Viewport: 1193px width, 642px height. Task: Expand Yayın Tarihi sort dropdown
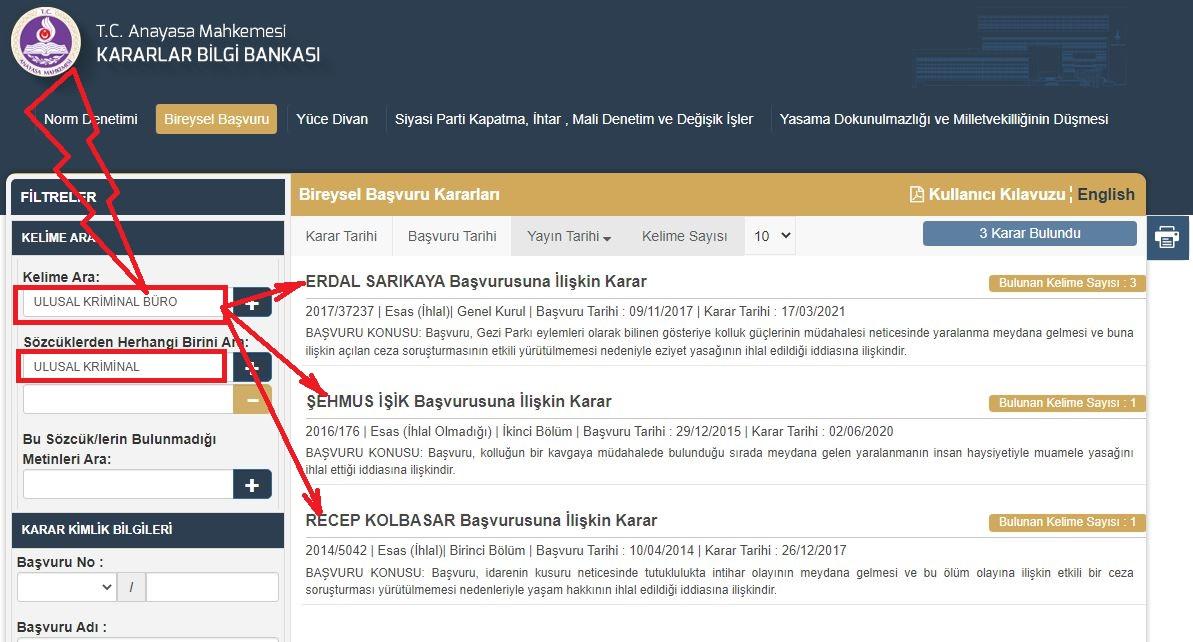pos(569,236)
